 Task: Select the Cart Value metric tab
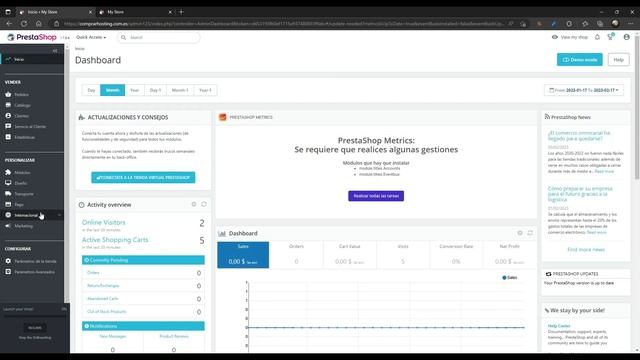(x=349, y=255)
